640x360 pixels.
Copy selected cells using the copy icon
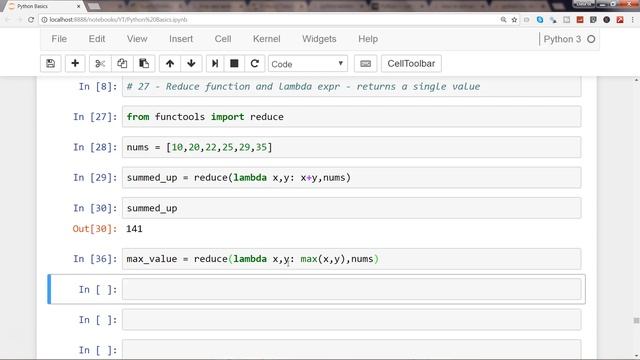pos(122,64)
